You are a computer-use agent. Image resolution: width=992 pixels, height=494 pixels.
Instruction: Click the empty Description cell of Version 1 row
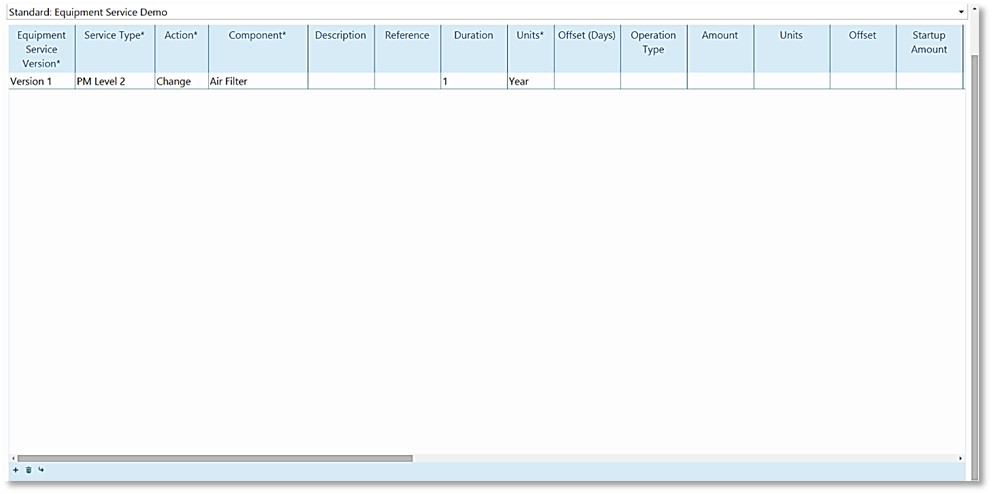pos(341,81)
